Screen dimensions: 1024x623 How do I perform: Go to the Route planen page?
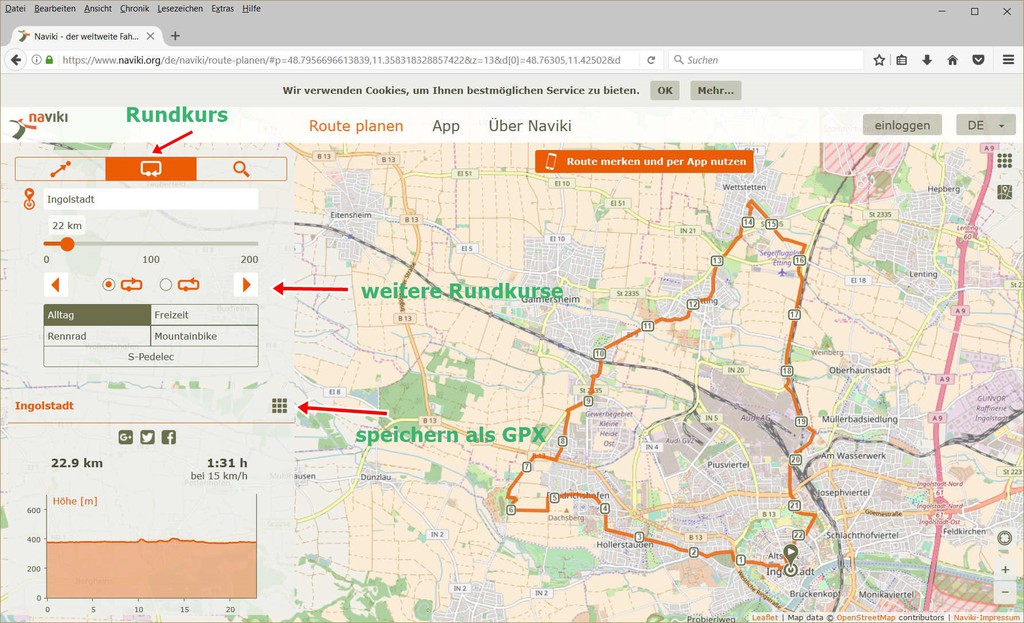click(356, 126)
